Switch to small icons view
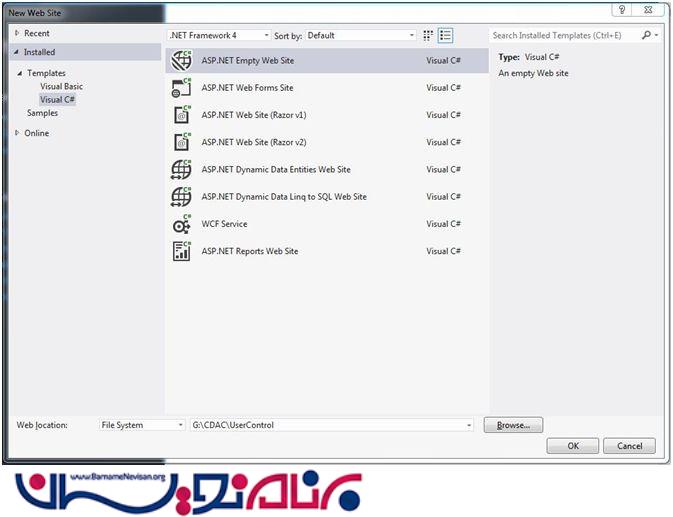 pos(429,35)
